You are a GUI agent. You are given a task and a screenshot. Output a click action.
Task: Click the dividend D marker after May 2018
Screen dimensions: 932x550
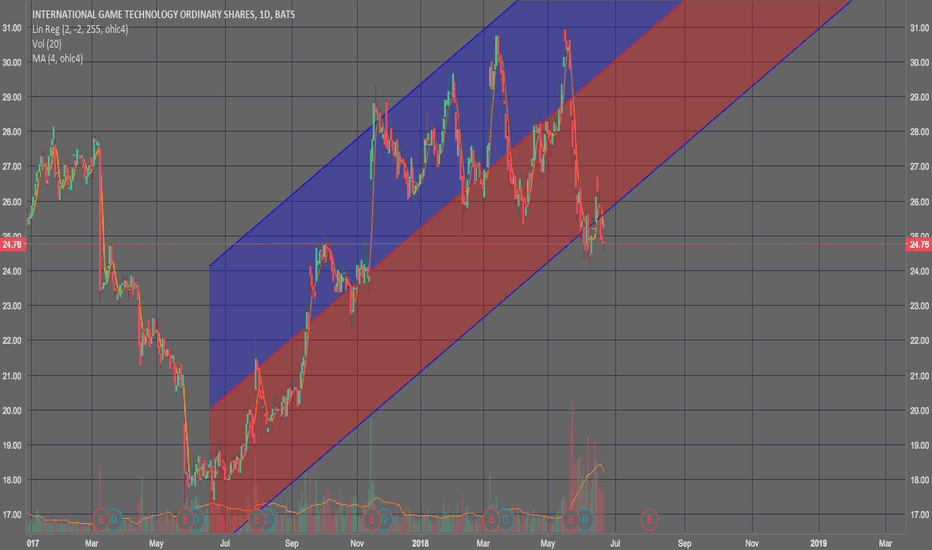tap(585, 520)
